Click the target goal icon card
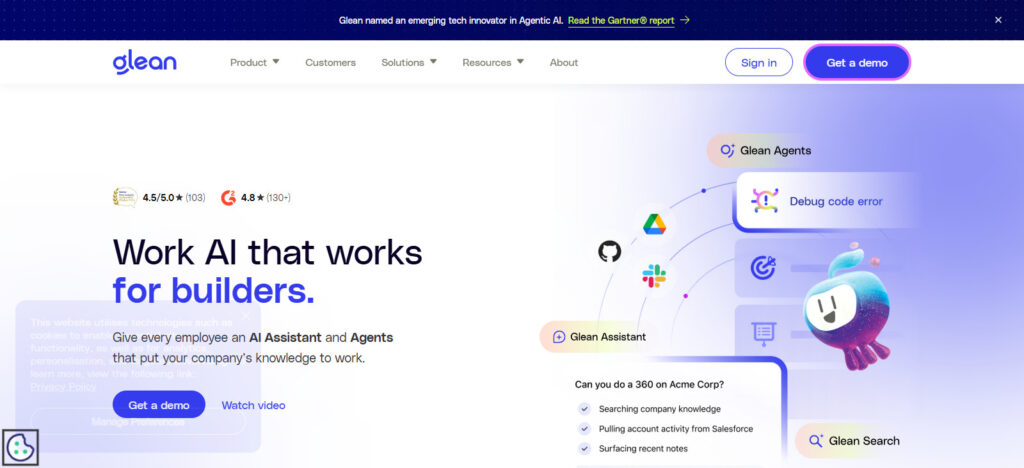The width and height of the screenshot is (1024, 468). [x=762, y=268]
